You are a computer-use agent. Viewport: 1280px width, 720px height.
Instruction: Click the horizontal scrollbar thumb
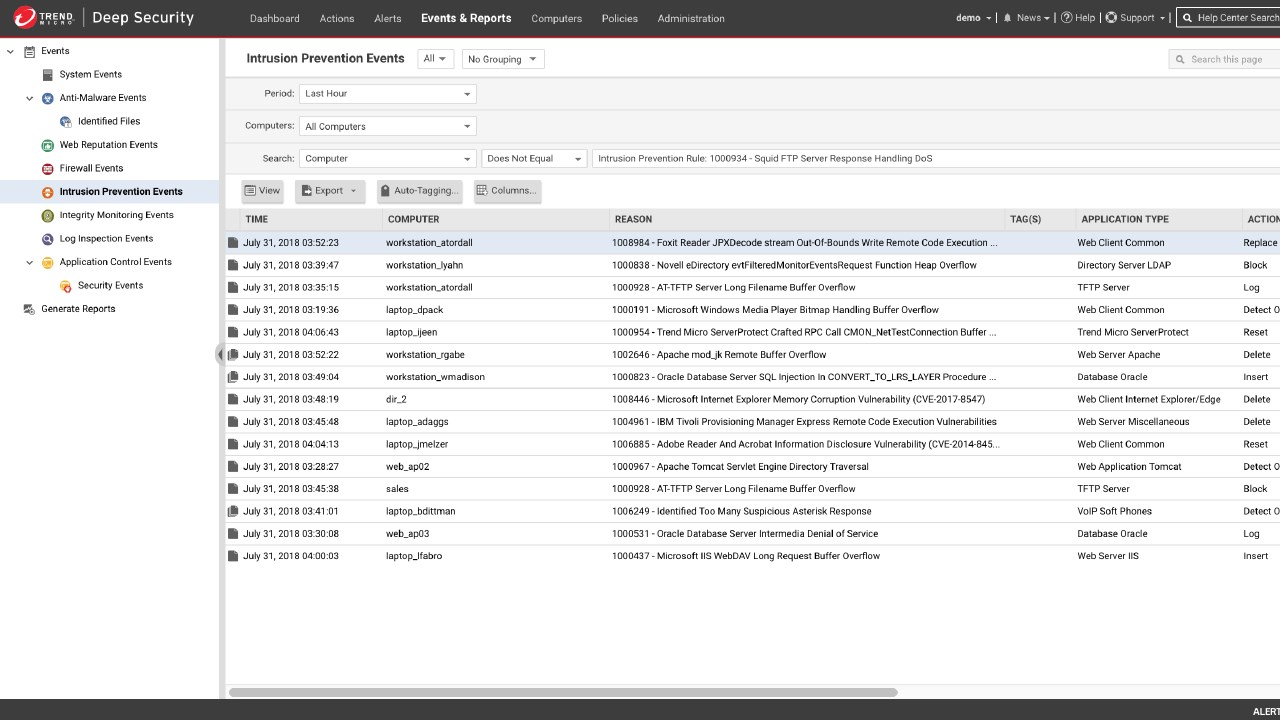(563, 692)
